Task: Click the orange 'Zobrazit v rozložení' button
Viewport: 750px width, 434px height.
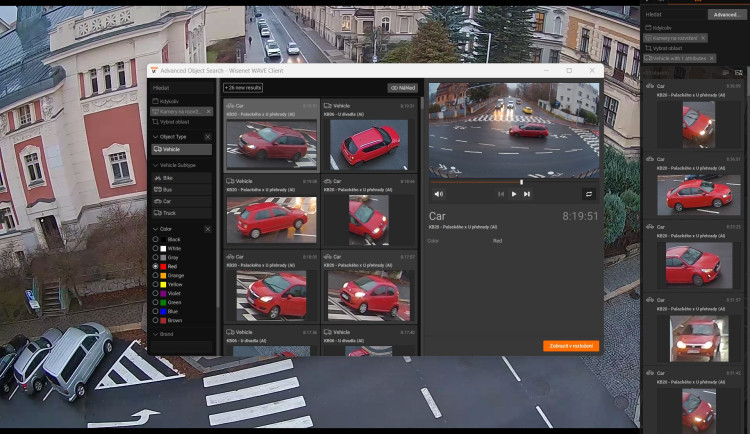Action: pyautogui.click(x=571, y=345)
